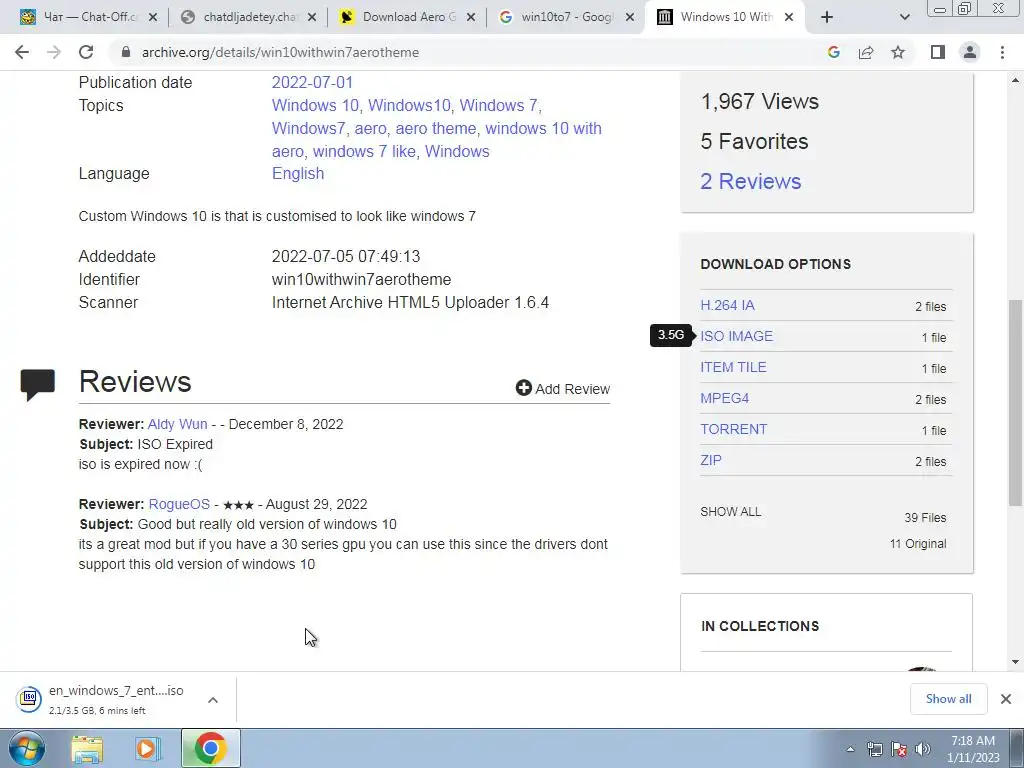Open the Windows 10 topic link
The width and height of the screenshot is (1024, 768).
pos(315,105)
